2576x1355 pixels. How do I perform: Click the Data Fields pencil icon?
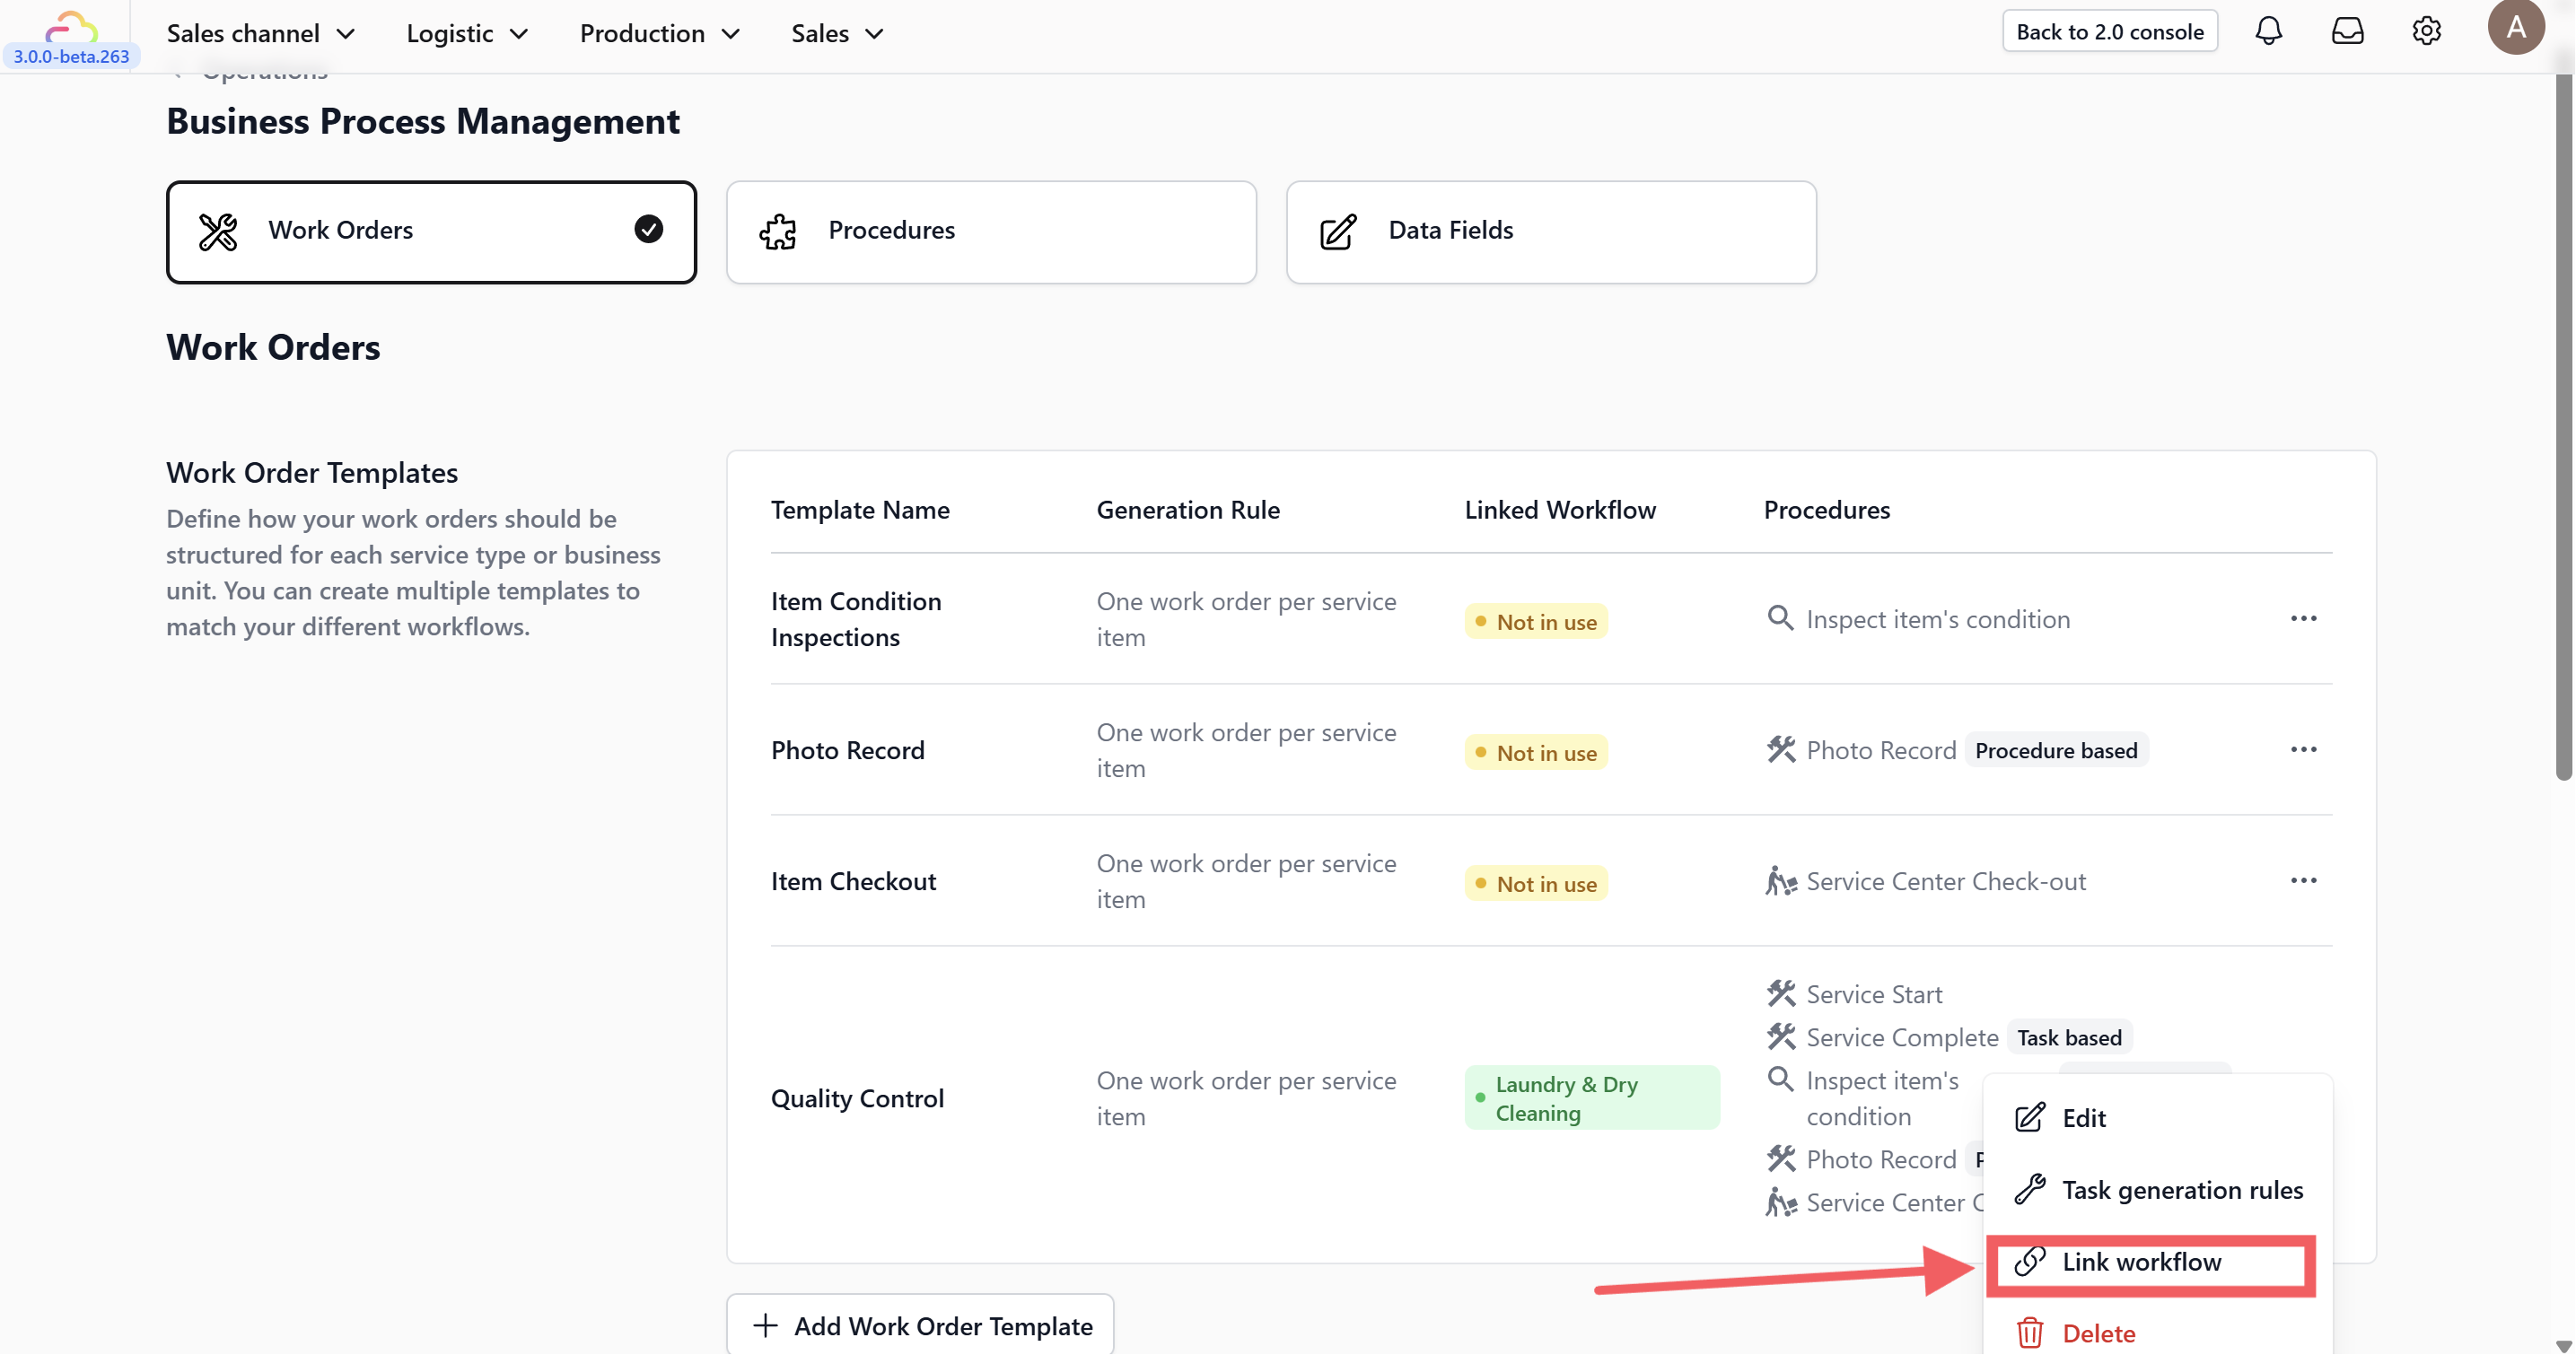coord(1338,232)
